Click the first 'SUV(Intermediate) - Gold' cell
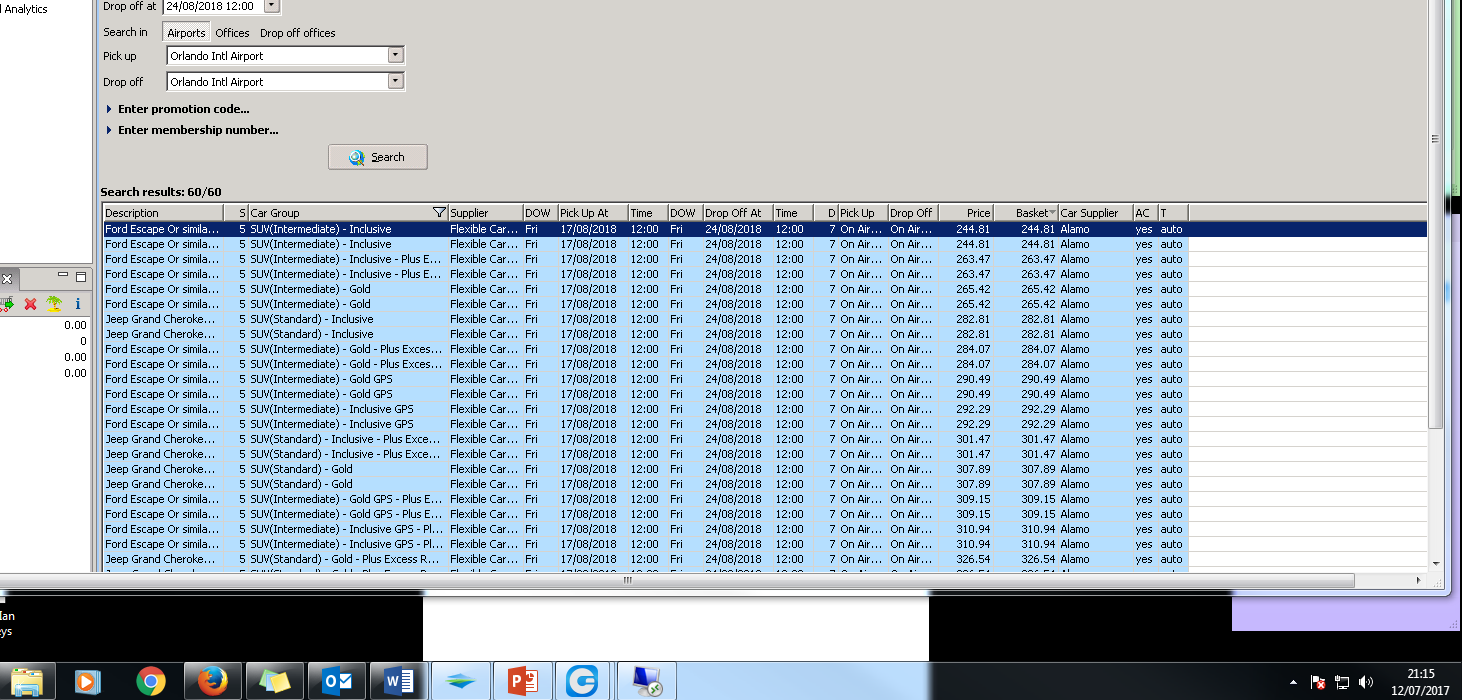The image size is (1462, 700). 348,289
